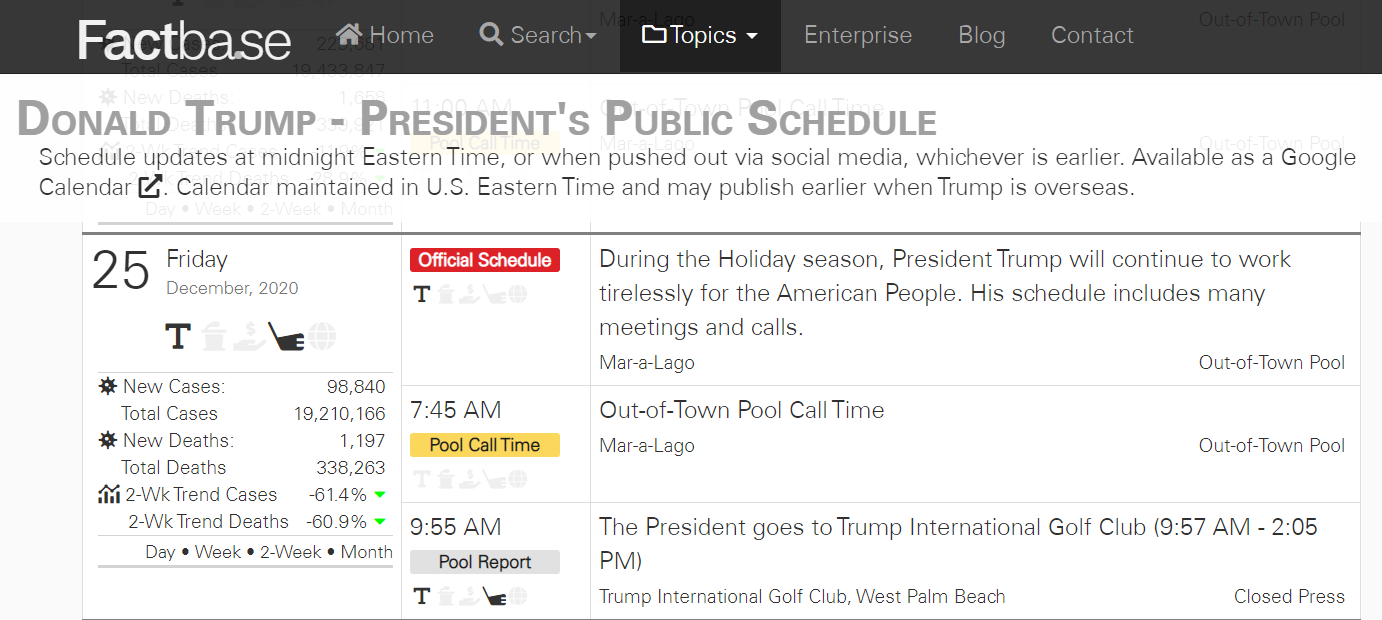Image resolution: width=1382 pixels, height=620 pixels.
Task: Go to the Blog page
Action: click(981, 36)
